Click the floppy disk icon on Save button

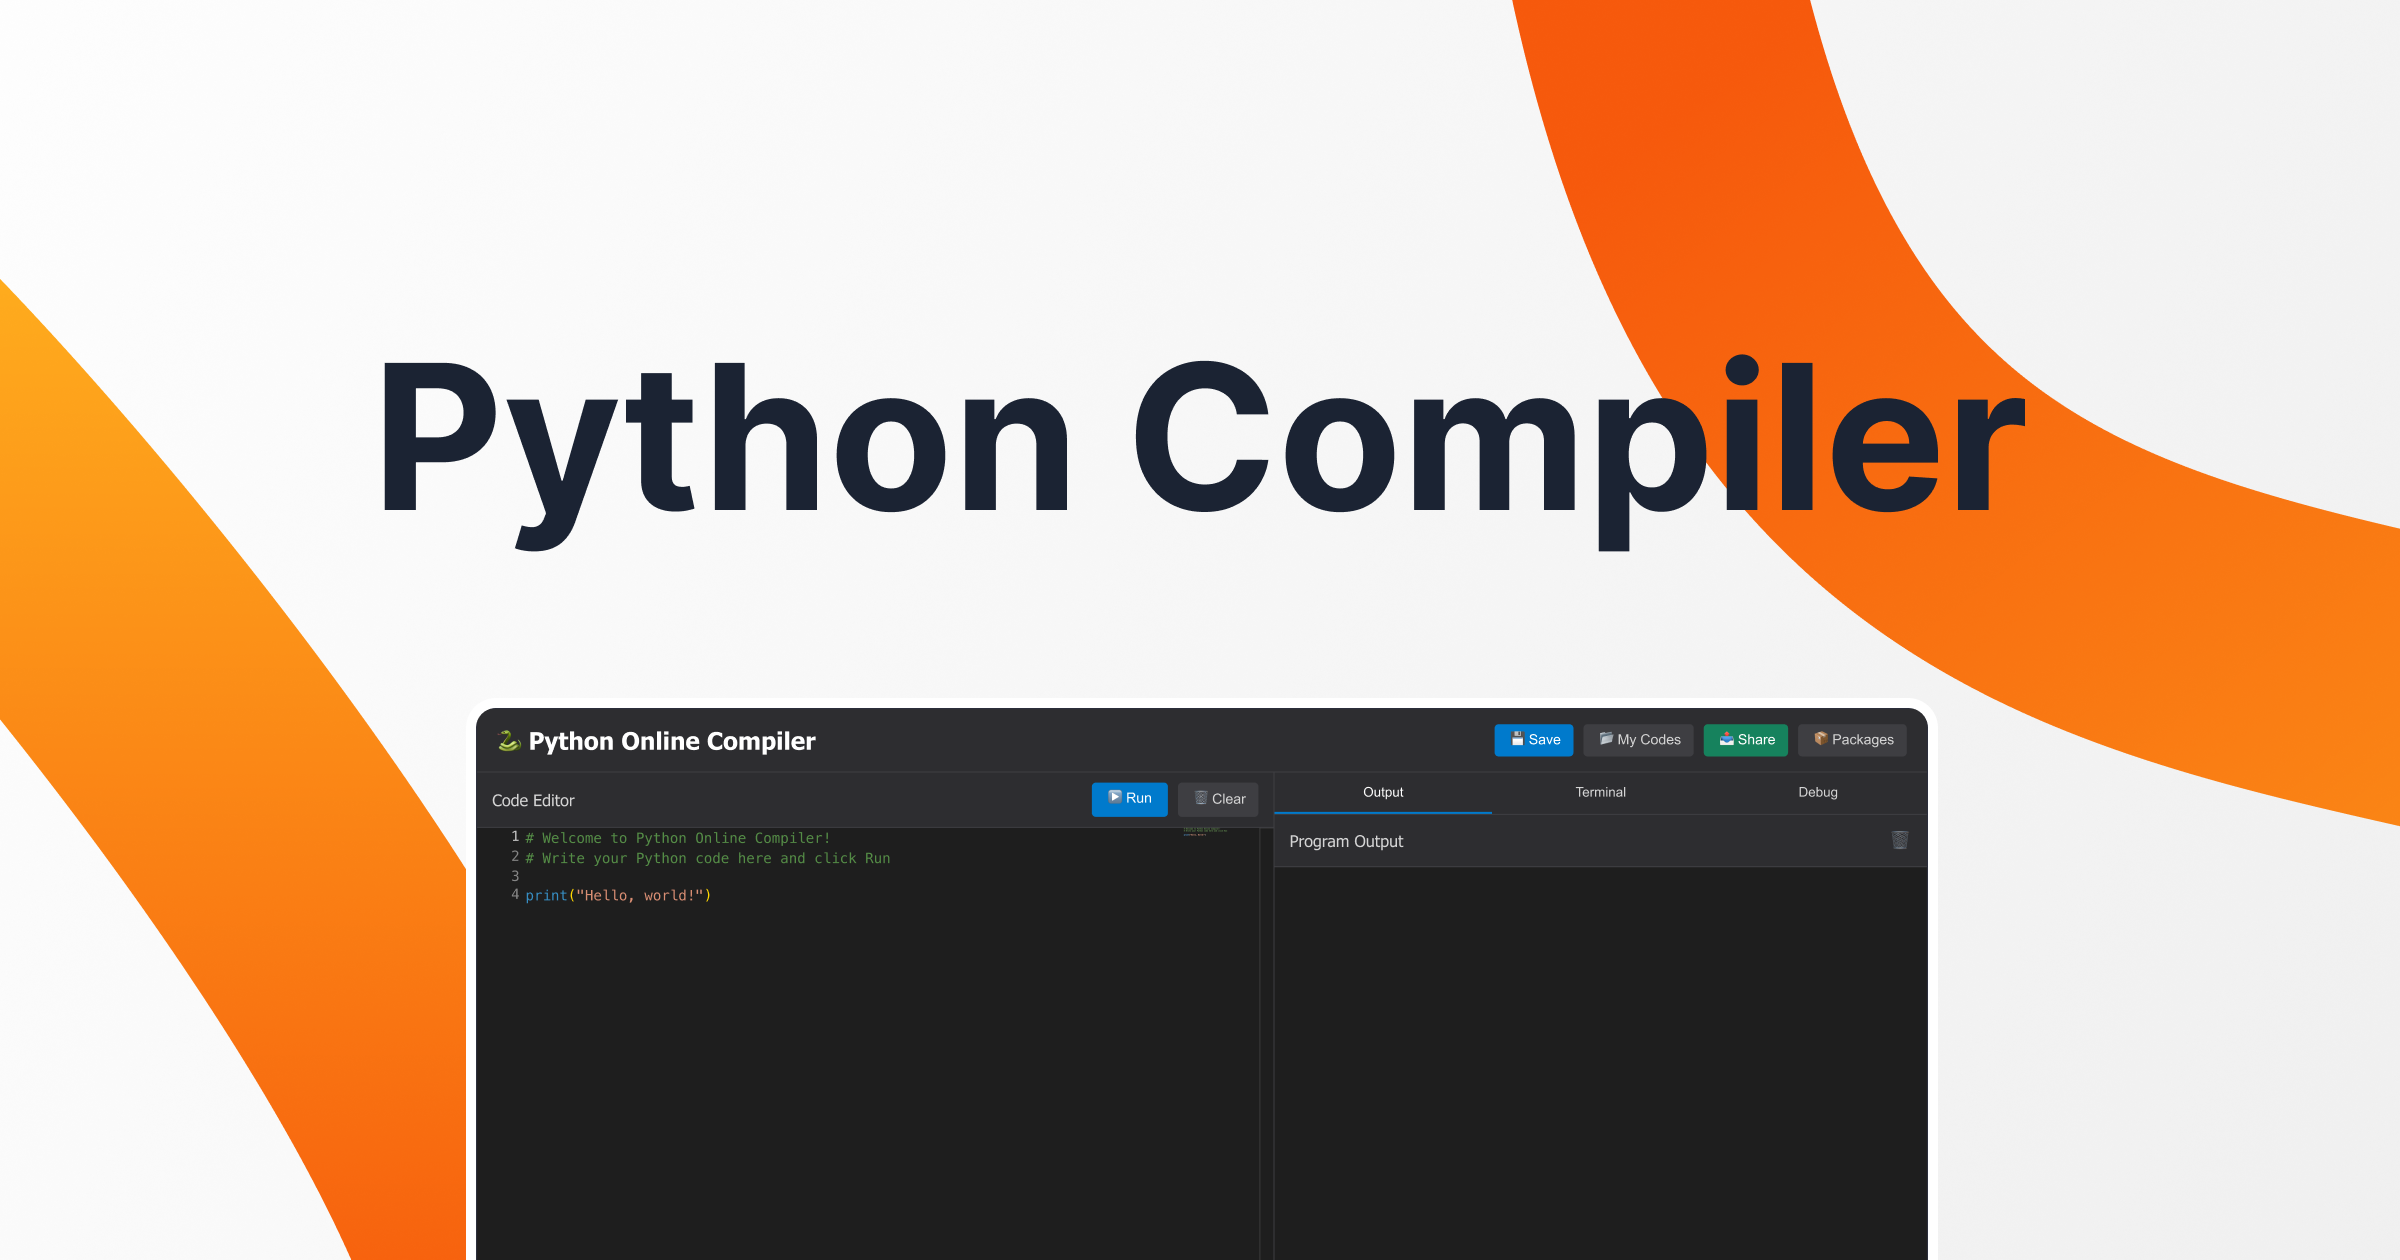(1518, 740)
